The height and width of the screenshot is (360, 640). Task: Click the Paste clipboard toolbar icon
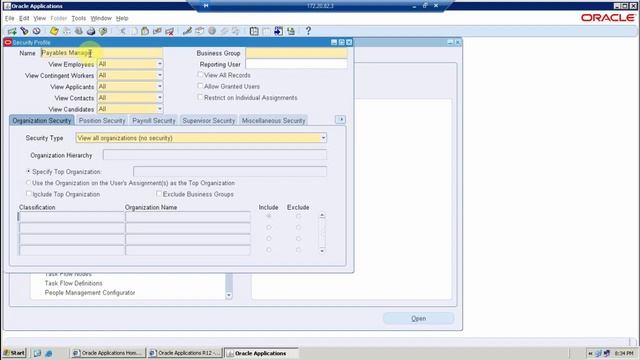145,31
